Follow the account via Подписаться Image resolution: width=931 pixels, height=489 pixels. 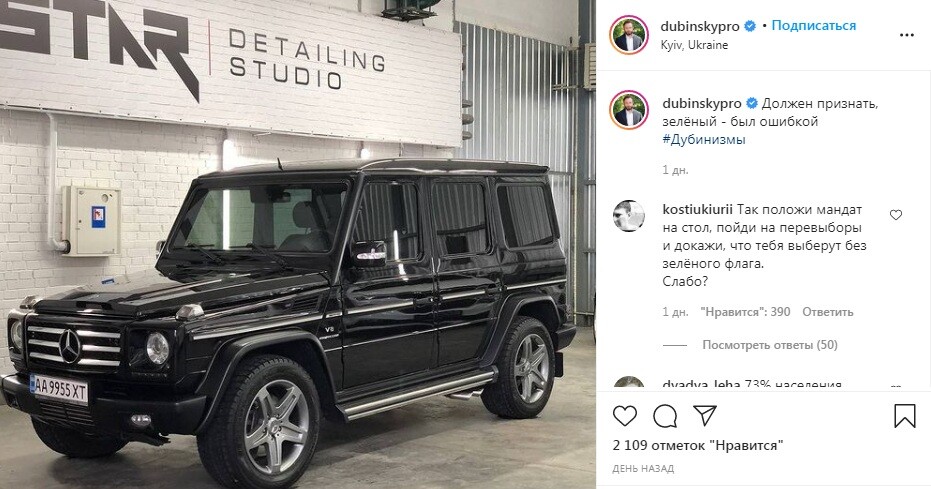pos(813,26)
